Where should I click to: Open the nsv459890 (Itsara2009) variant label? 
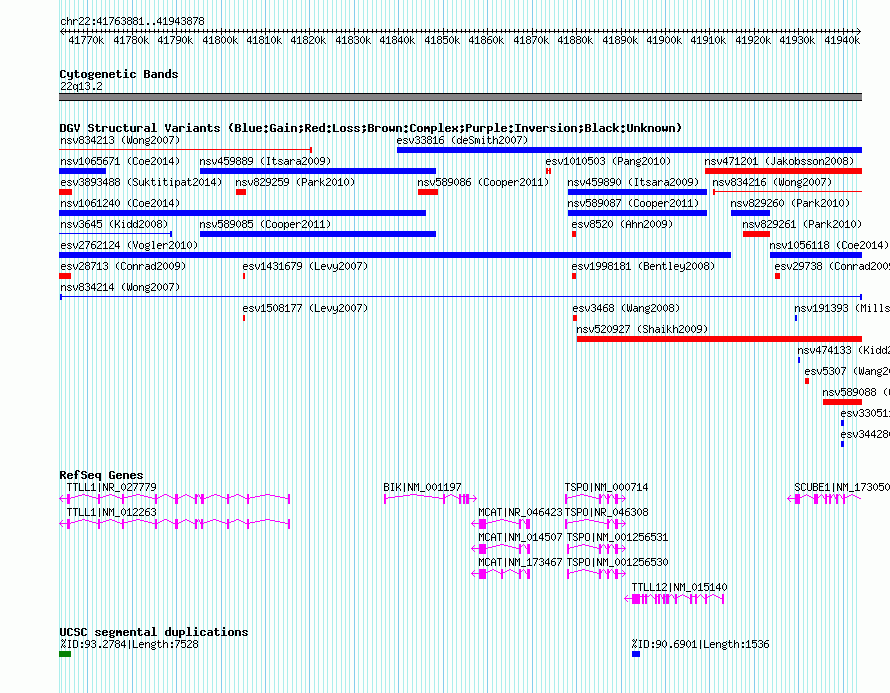(x=633, y=182)
